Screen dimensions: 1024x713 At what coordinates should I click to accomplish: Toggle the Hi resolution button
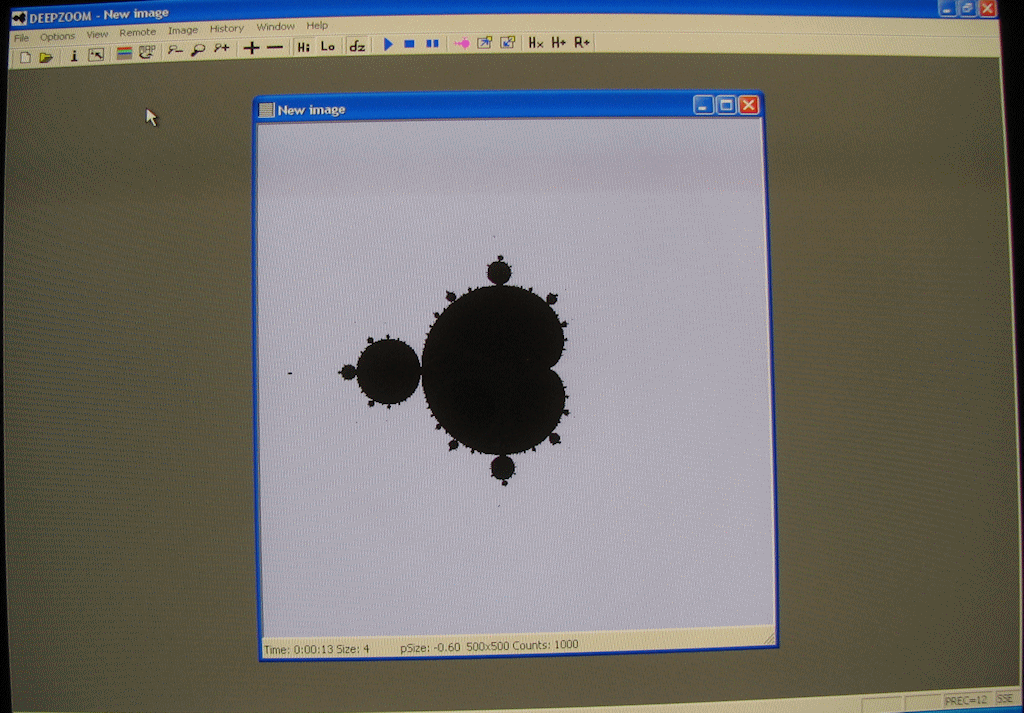(x=304, y=46)
